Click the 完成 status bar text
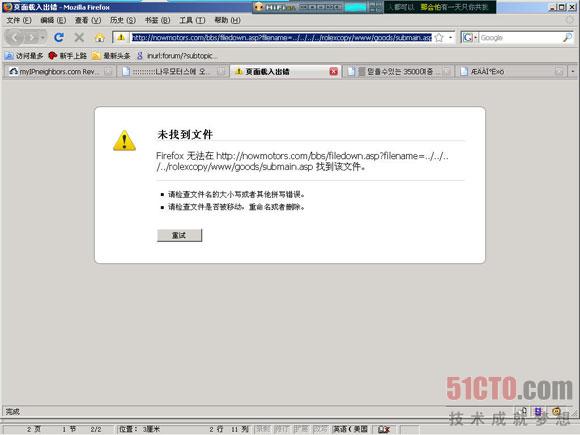Image resolution: width=580 pixels, height=435 pixels. point(13,411)
